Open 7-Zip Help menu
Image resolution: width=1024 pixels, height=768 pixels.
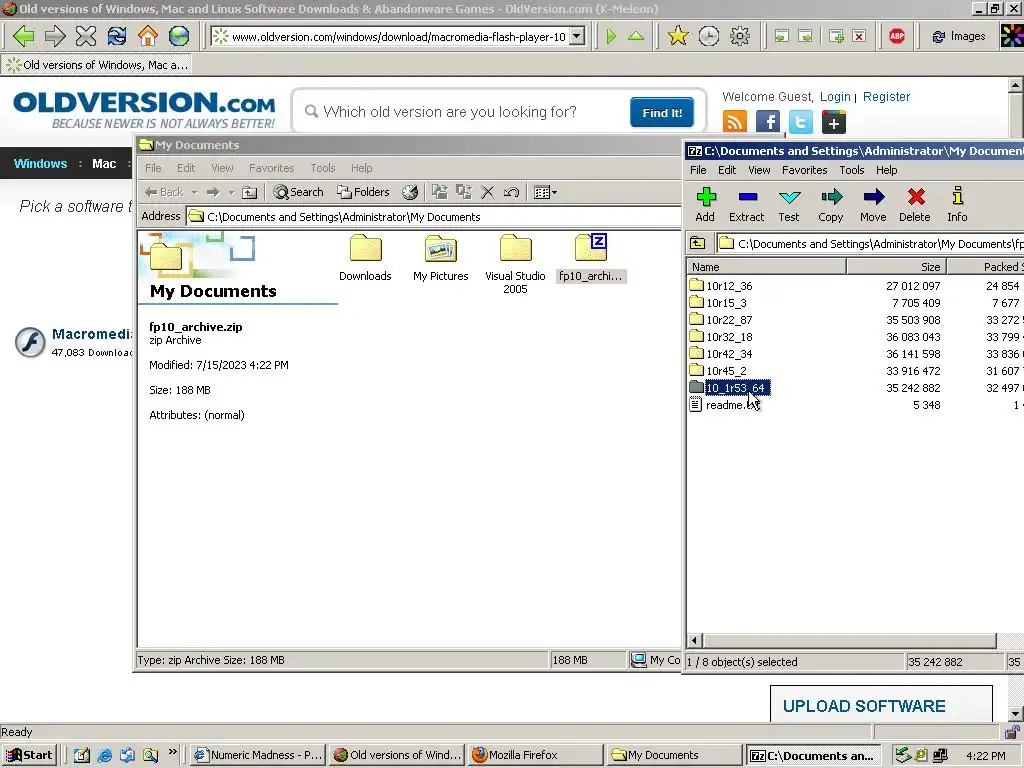pos(886,170)
